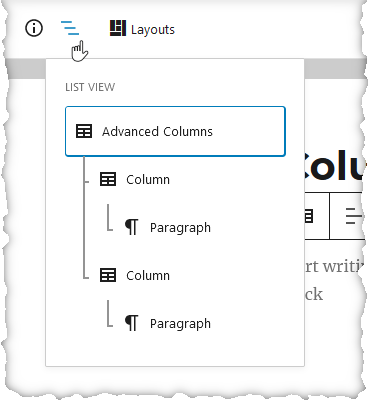
Task: Click the alignment icon in block toolbar
Action: [353, 216]
